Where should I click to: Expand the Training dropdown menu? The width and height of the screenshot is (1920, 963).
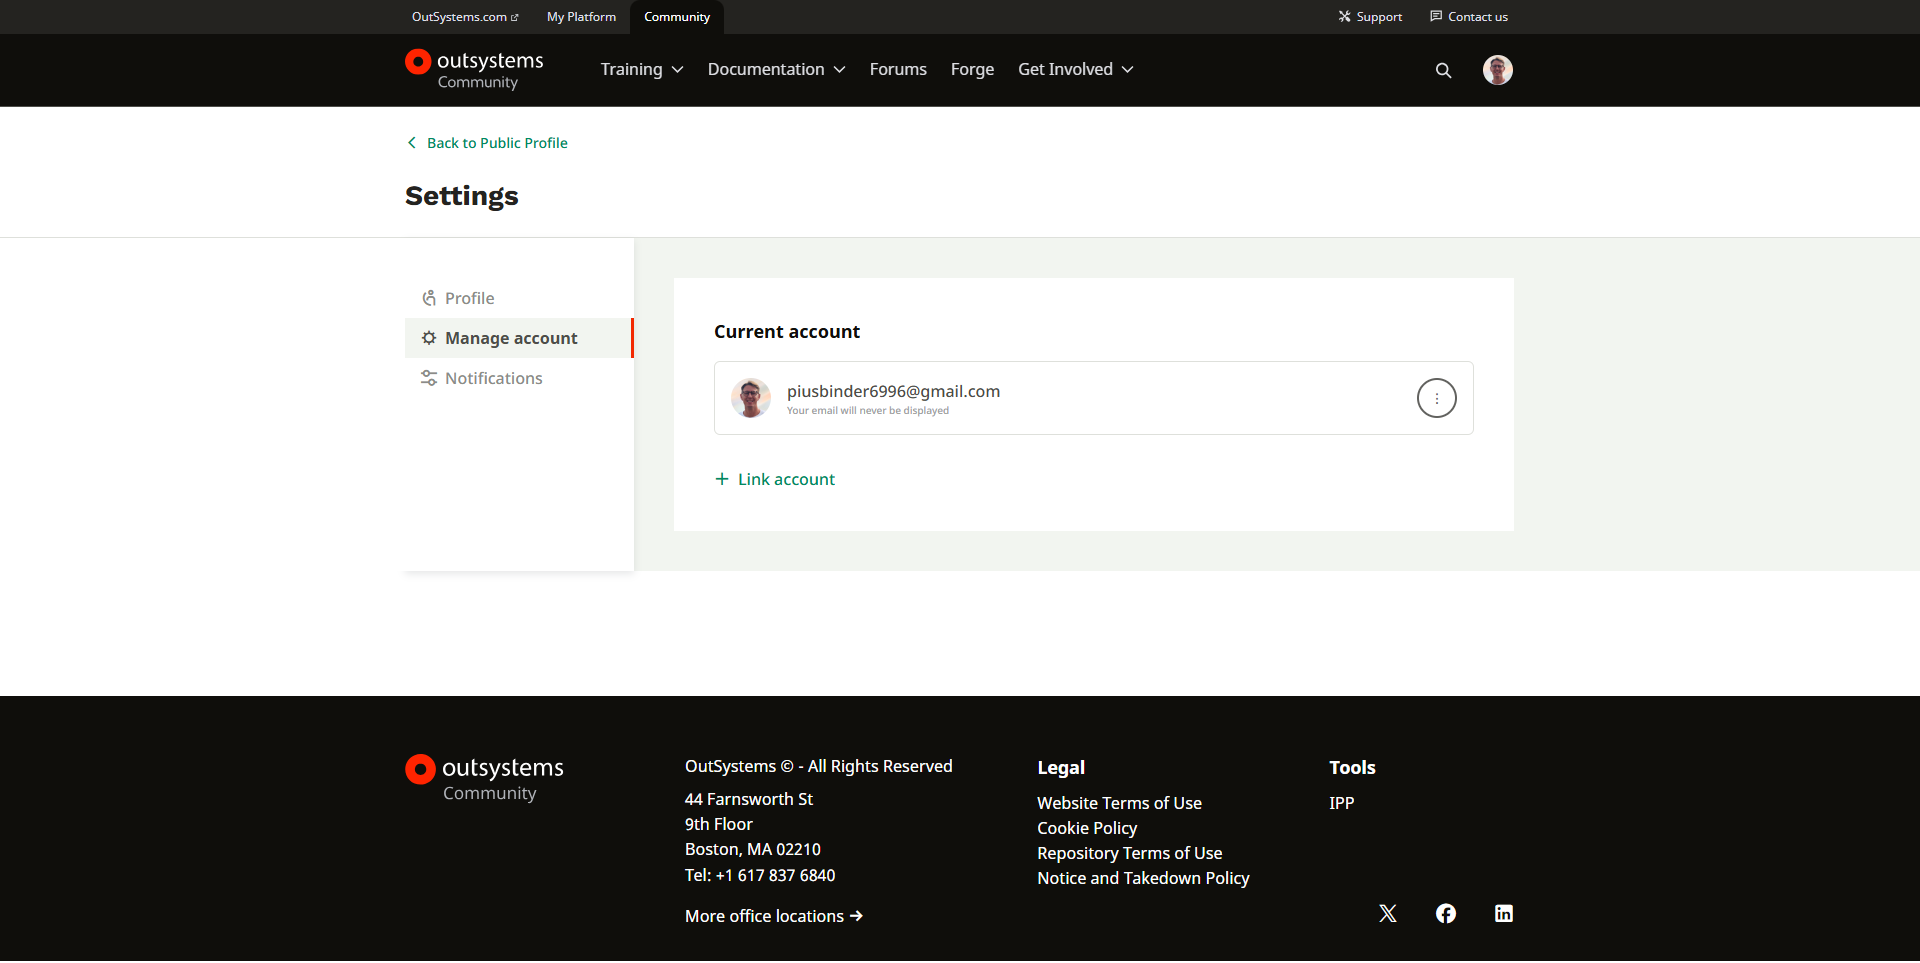tap(641, 69)
